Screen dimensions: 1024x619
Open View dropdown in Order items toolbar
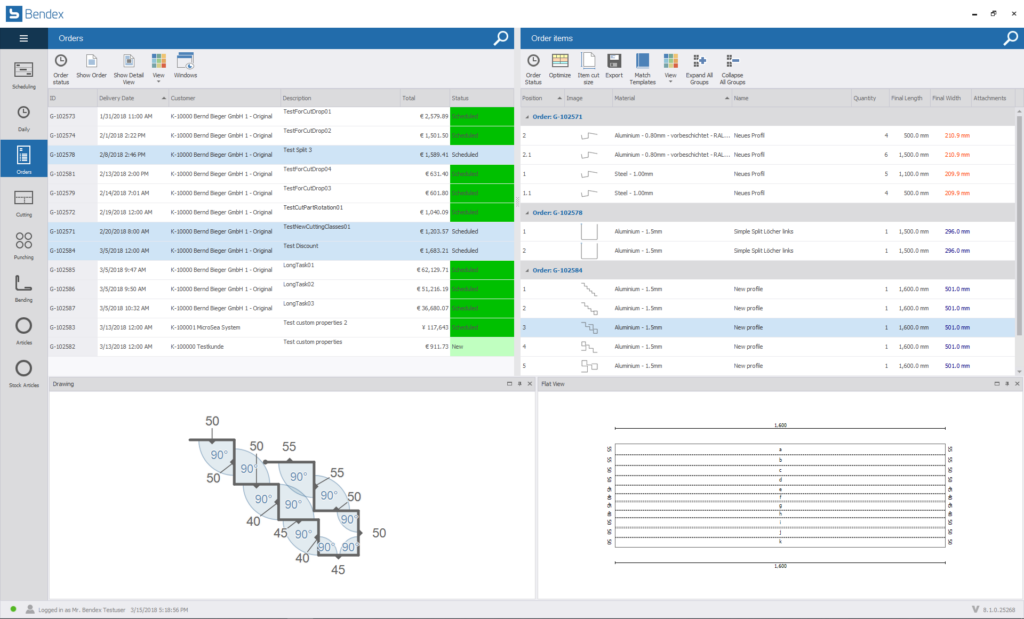pyautogui.click(x=670, y=67)
